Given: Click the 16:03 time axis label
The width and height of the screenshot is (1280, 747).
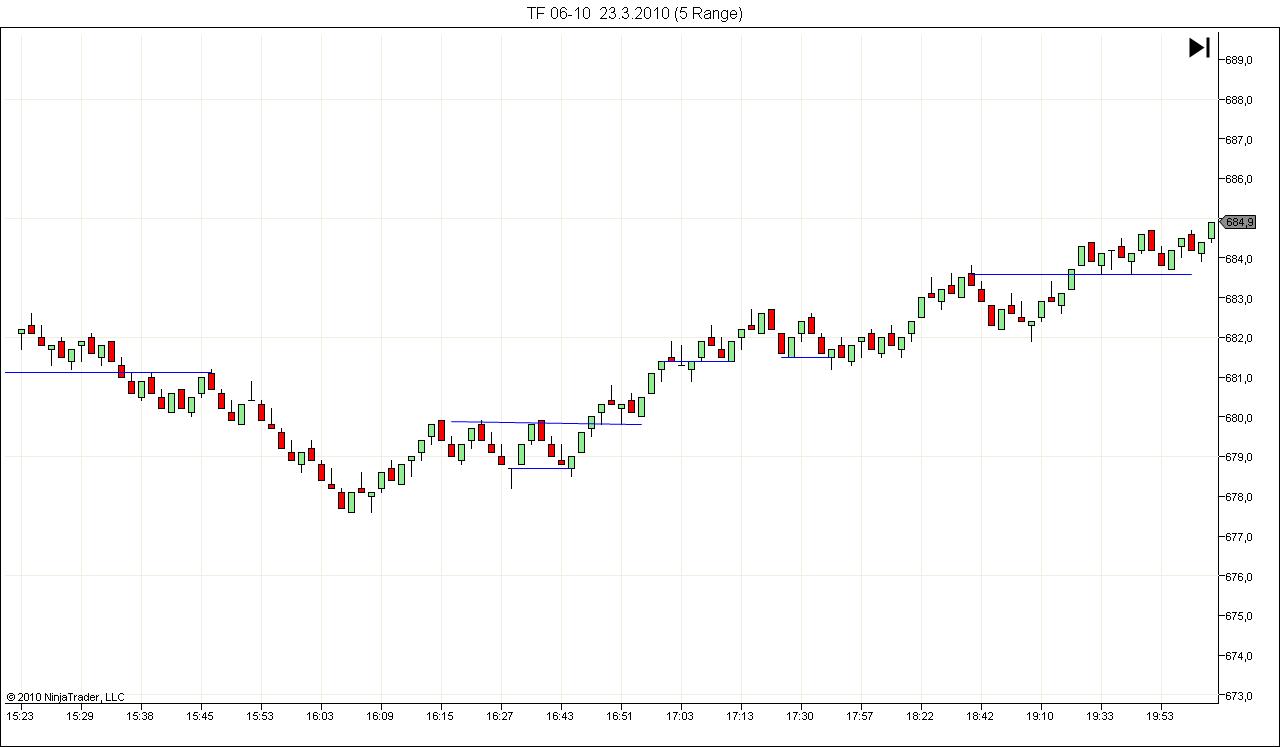Looking at the screenshot, I should (320, 716).
